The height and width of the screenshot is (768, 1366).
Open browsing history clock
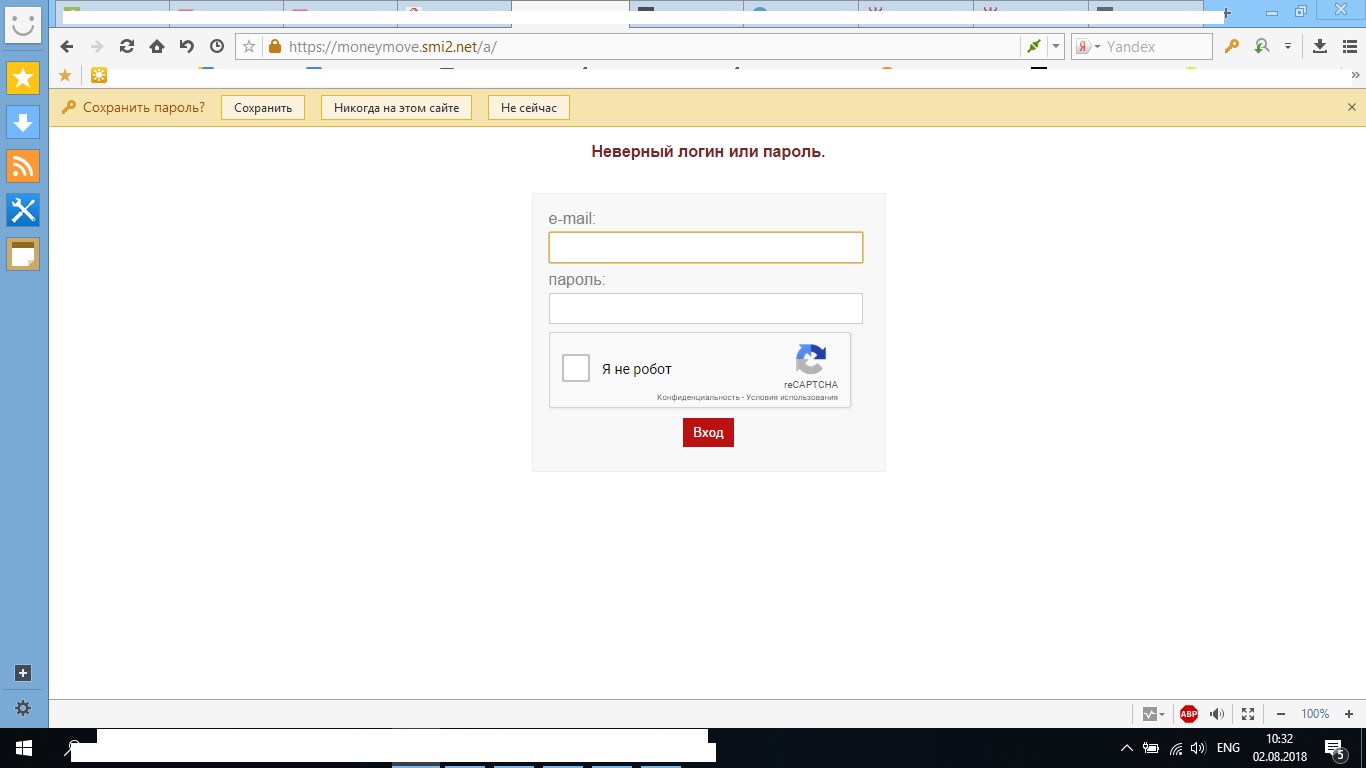(x=217, y=46)
